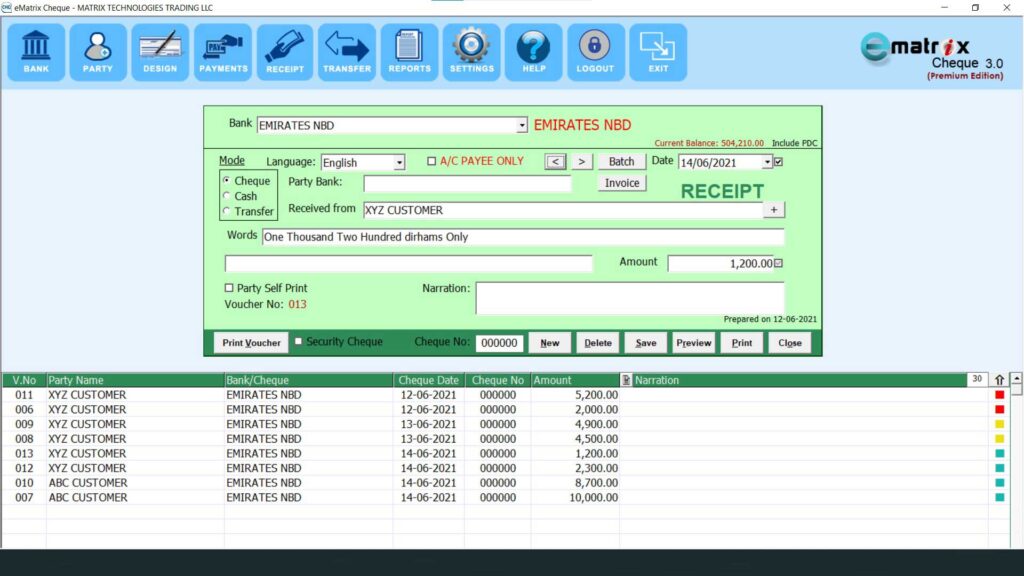Open the TRANSFER module
1024x576 pixels.
(x=347, y=51)
